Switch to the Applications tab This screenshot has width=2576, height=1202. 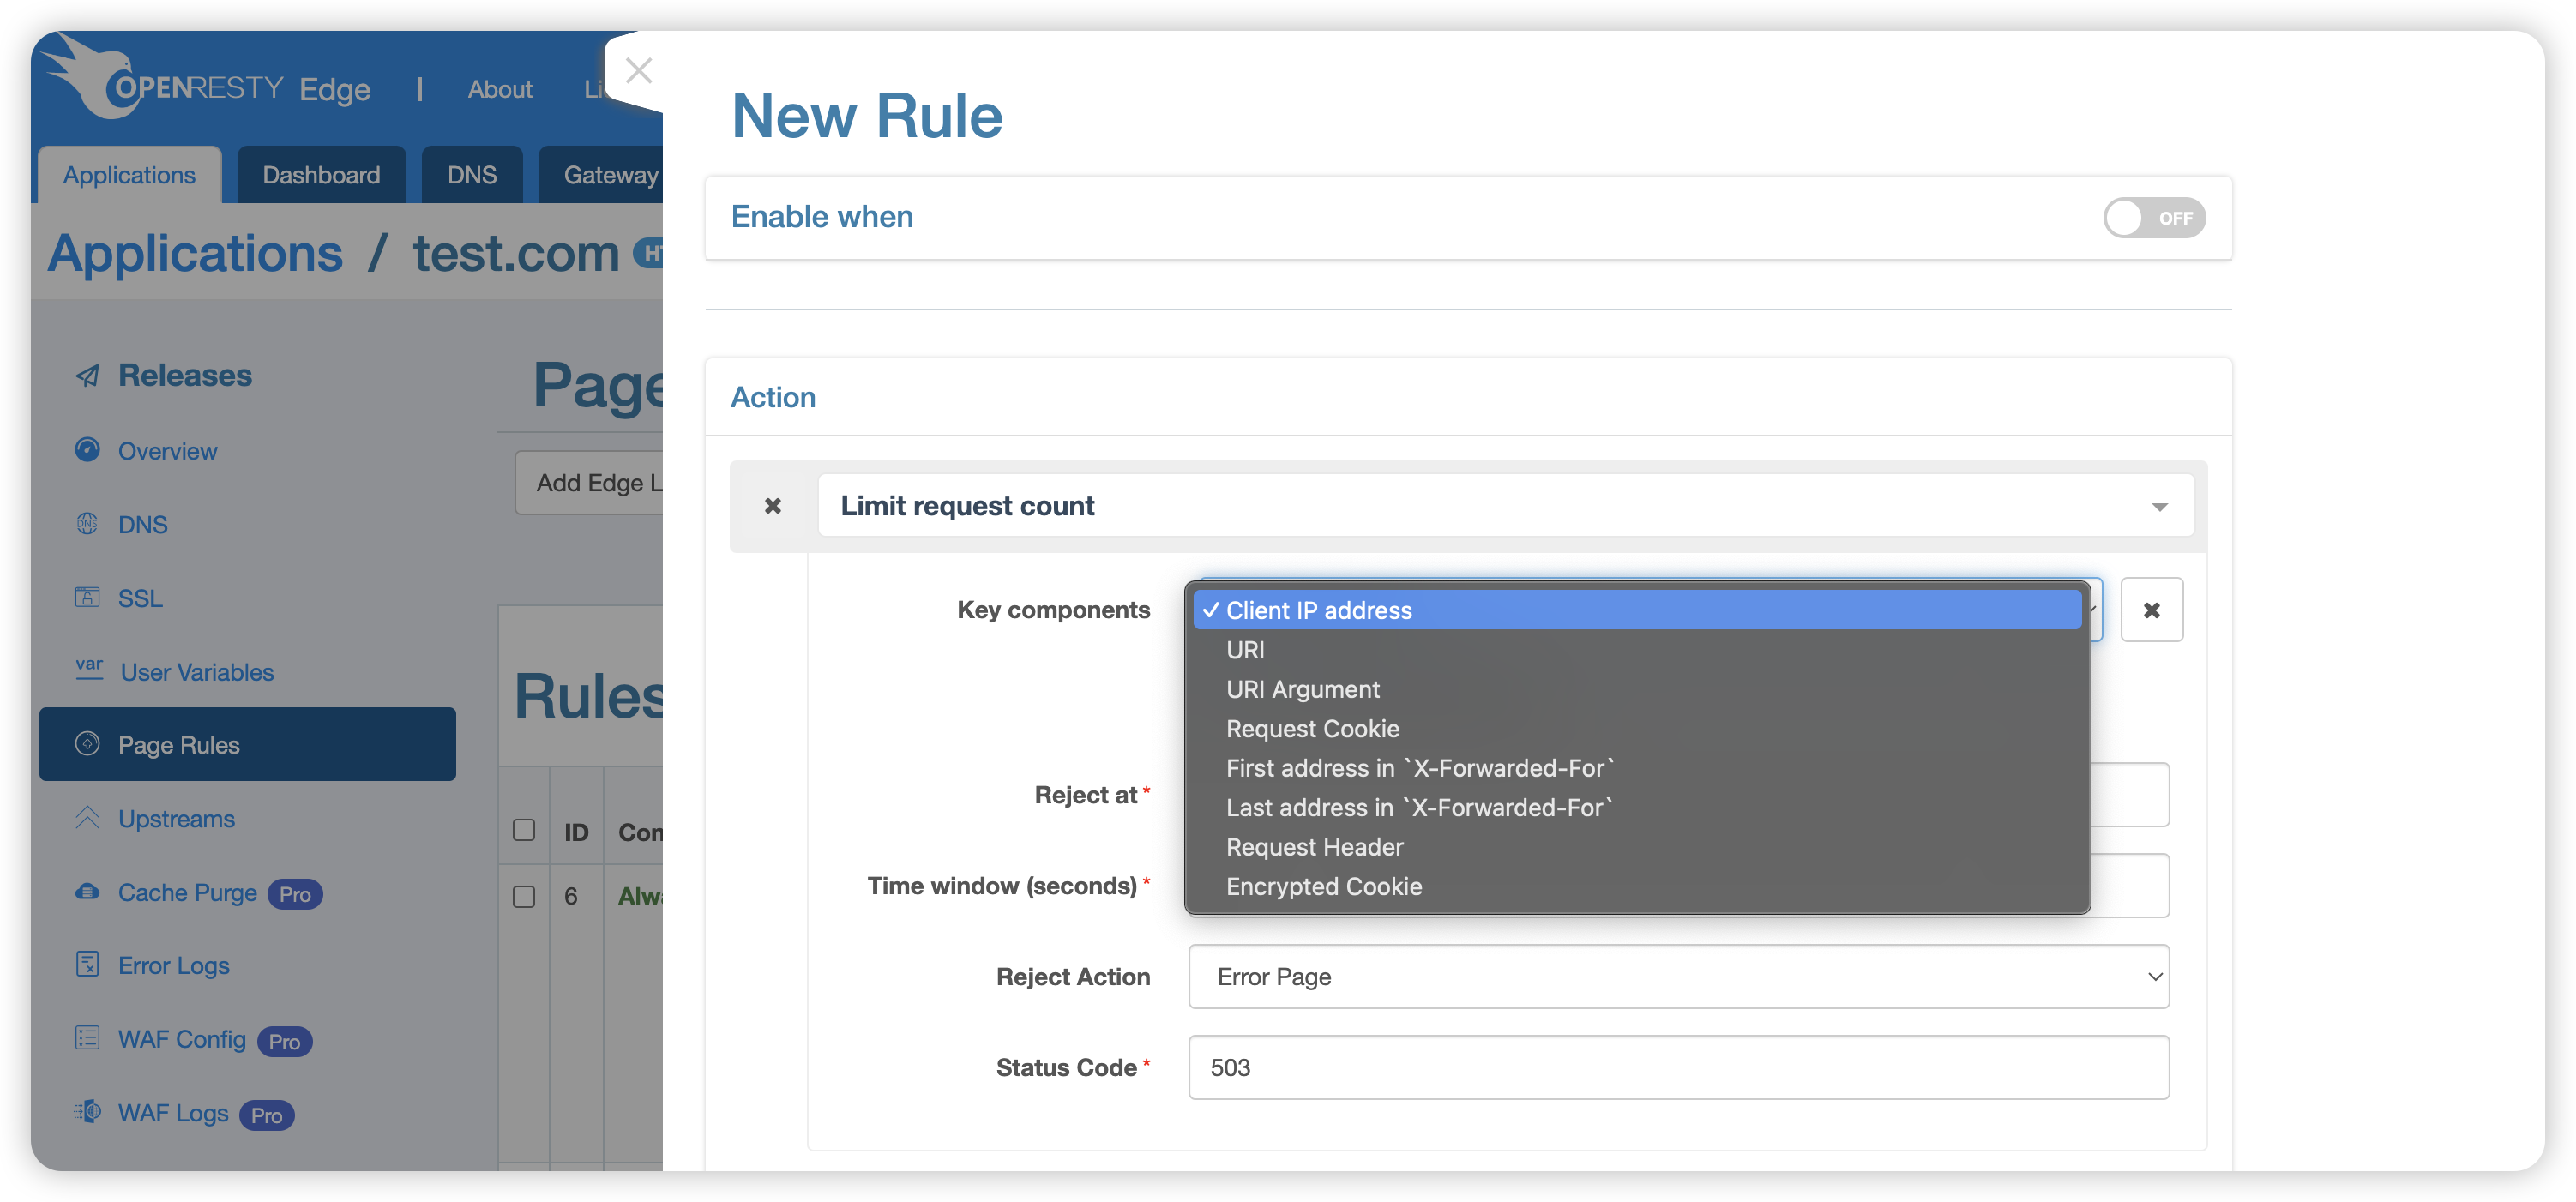[128, 172]
